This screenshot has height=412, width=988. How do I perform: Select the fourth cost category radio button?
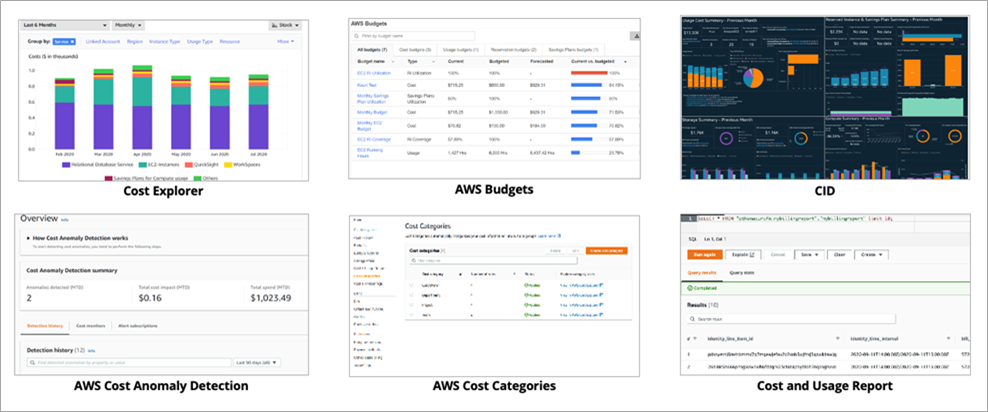coord(411,314)
